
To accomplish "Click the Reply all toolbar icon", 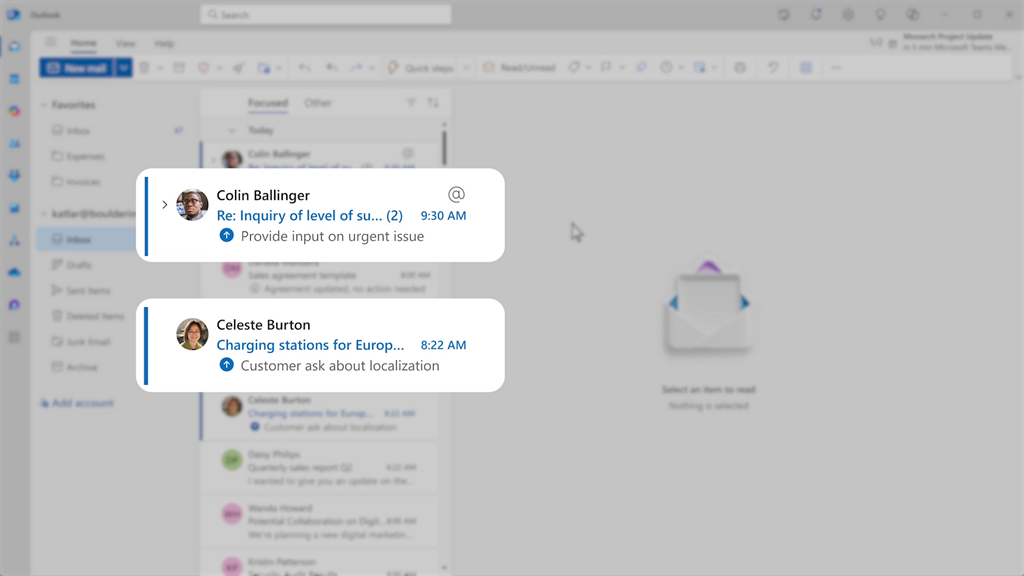I will 331,67.
